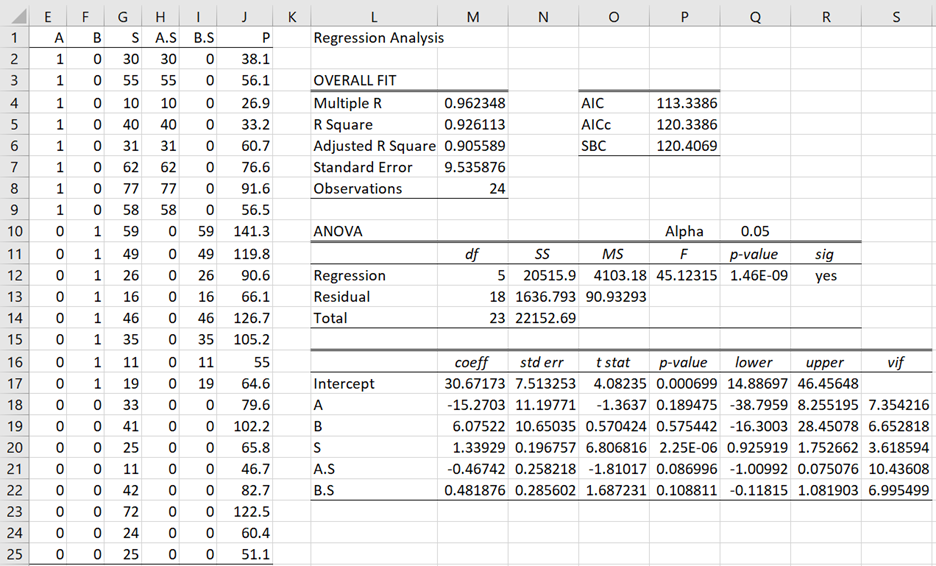This screenshot has height=566, width=936.
Task: Select the vif value 10.43608
Action: point(897,469)
